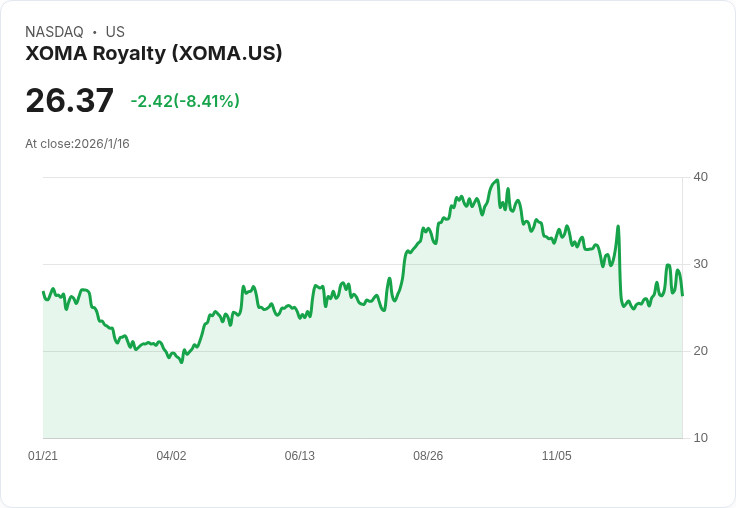Screen dimensions: 736x508
Task: Click the NASDAQ exchange label
Action: pyautogui.click(x=54, y=32)
